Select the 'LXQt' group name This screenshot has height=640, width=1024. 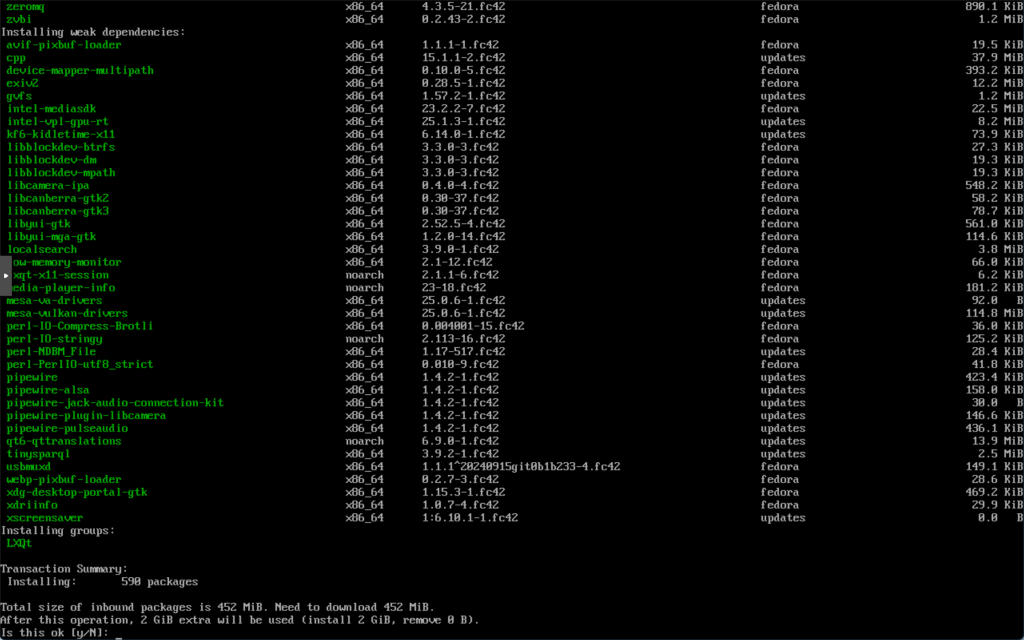[x=19, y=543]
